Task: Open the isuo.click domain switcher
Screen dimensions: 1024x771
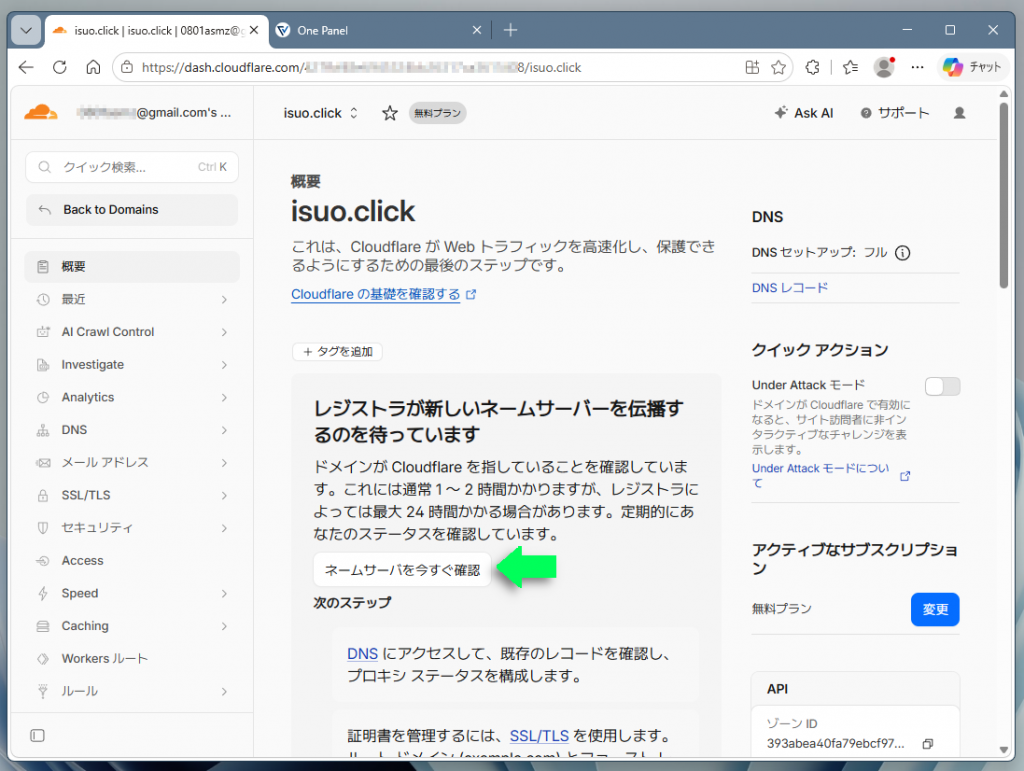Action: pyautogui.click(x=321, y=113)
